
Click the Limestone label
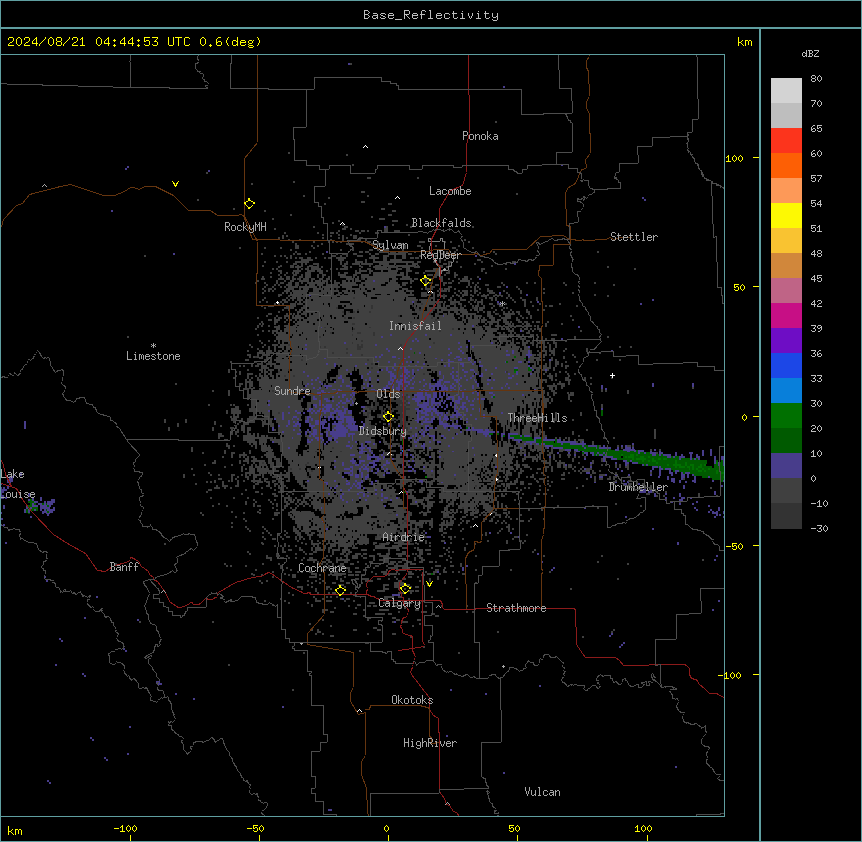pyautogui.click(x=153, y=356)
